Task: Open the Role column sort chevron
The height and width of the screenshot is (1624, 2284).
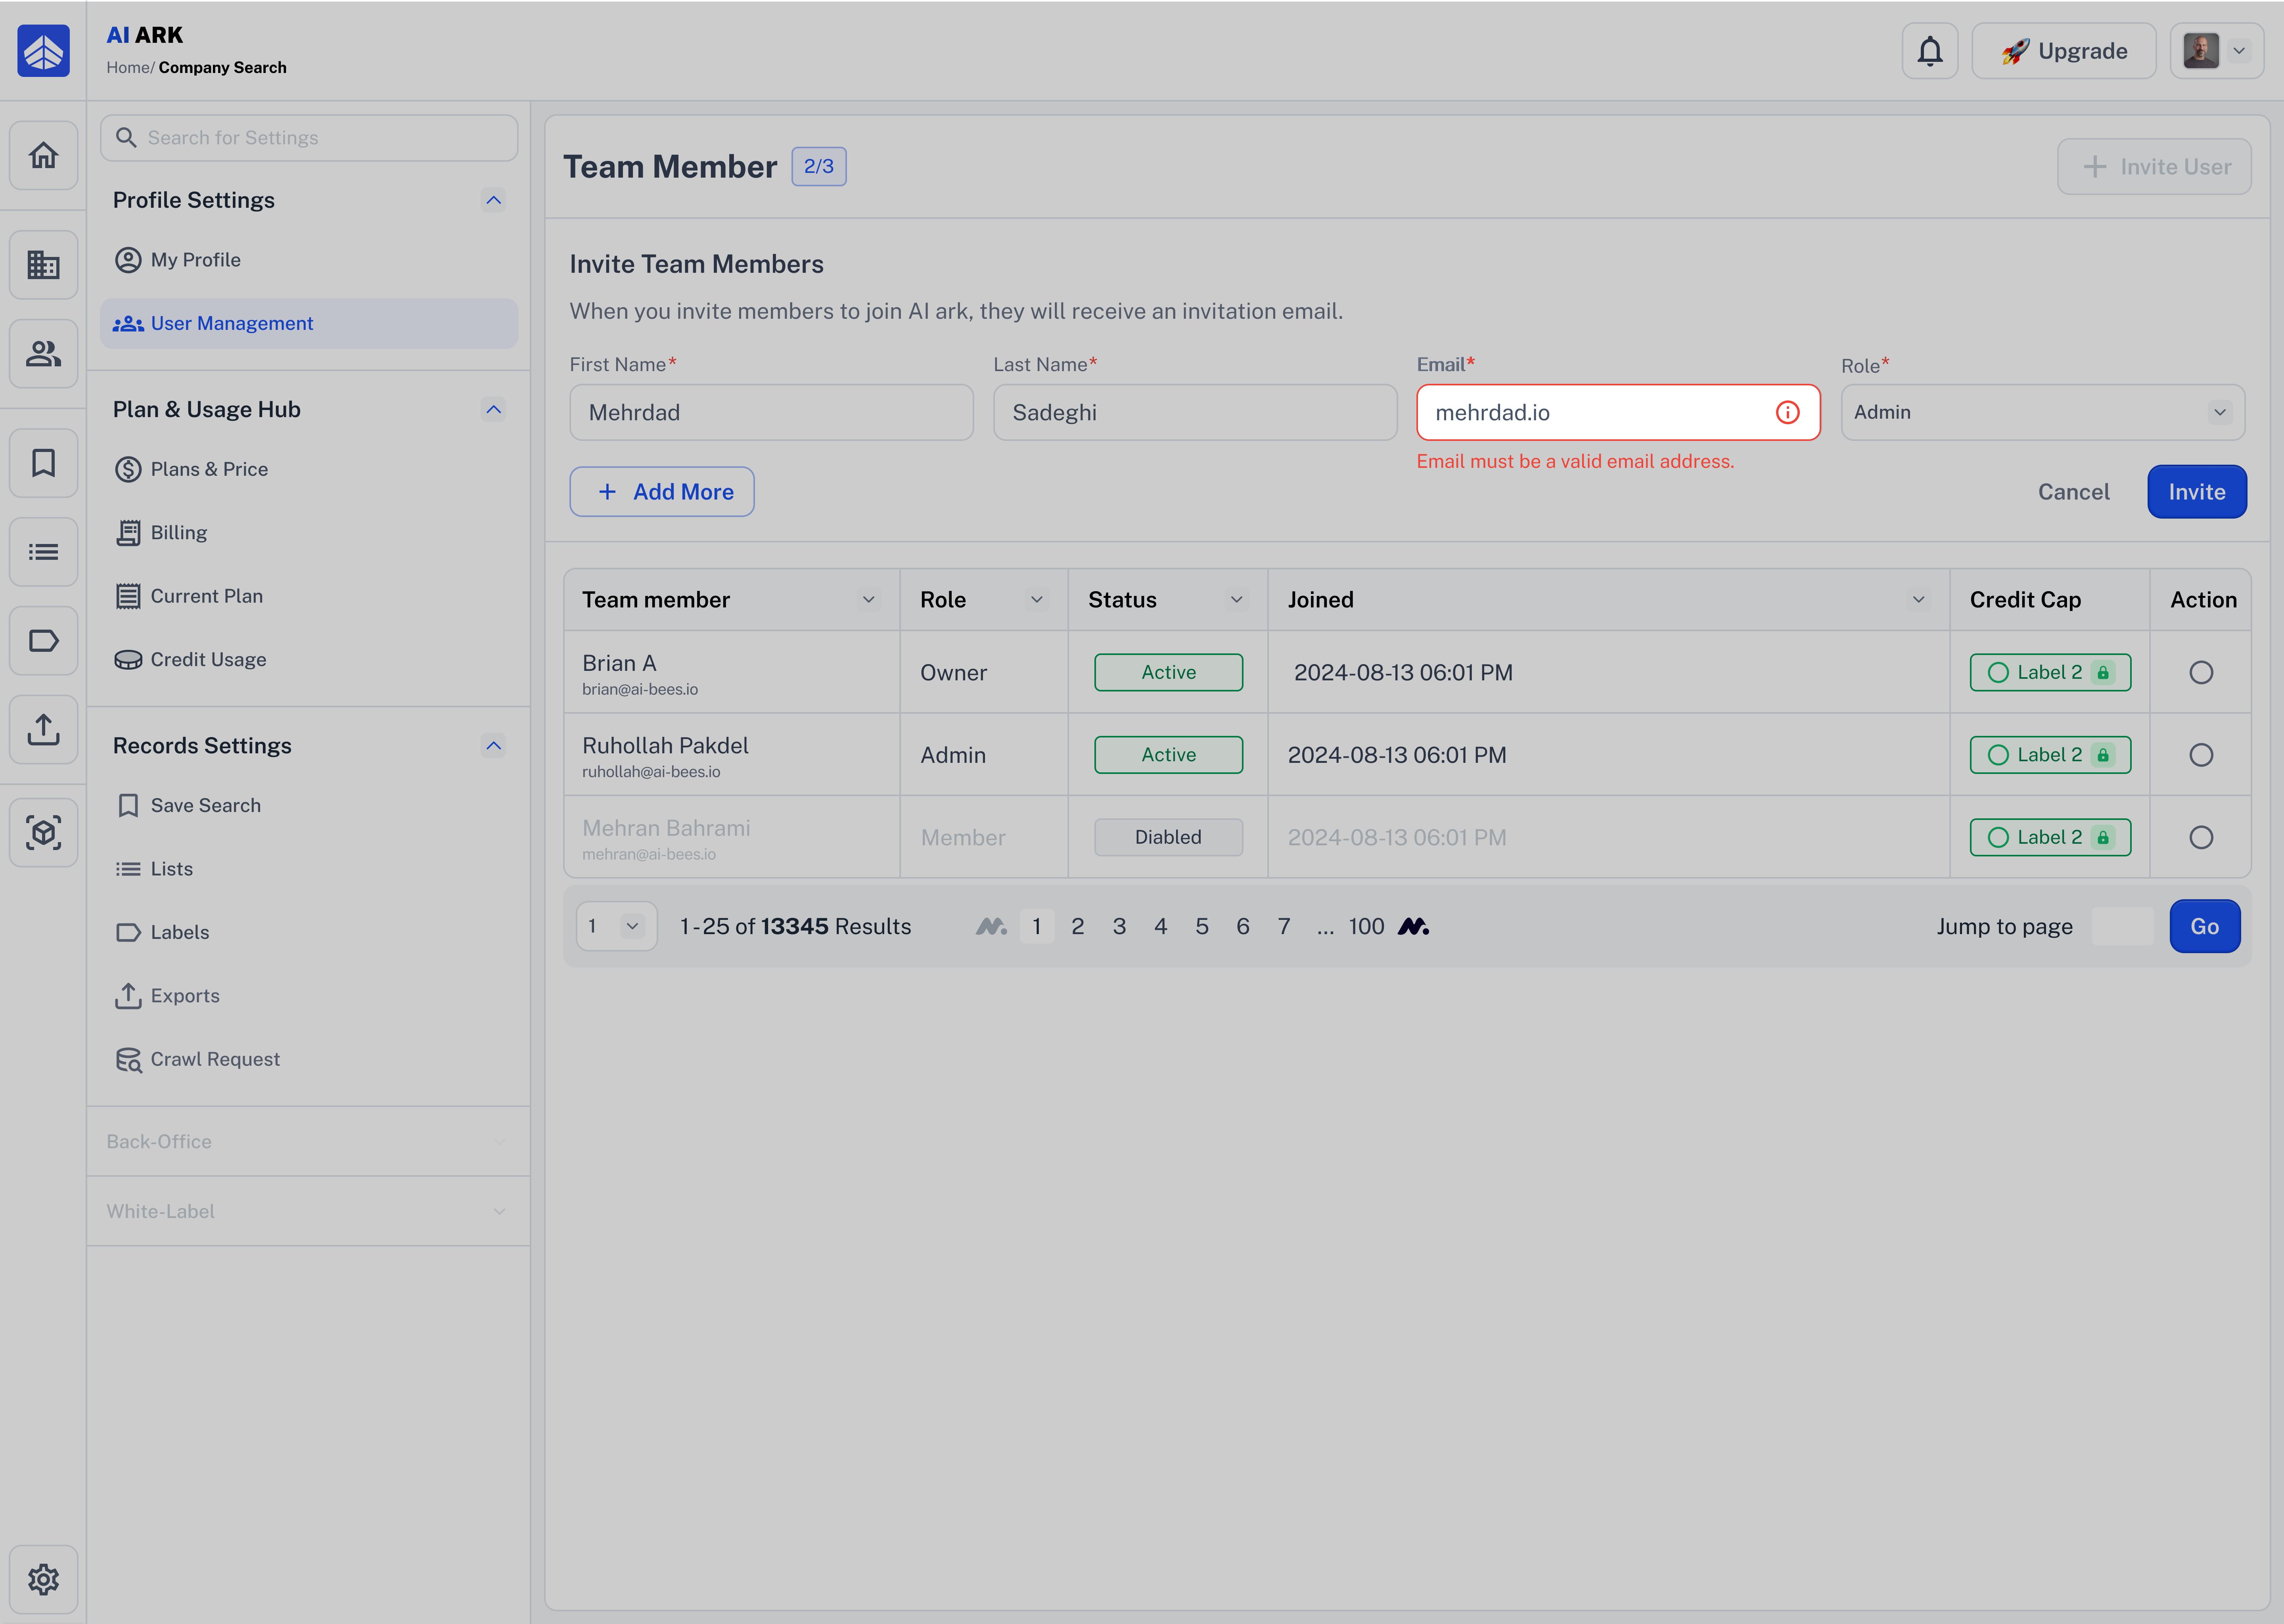Action: 1036,600
